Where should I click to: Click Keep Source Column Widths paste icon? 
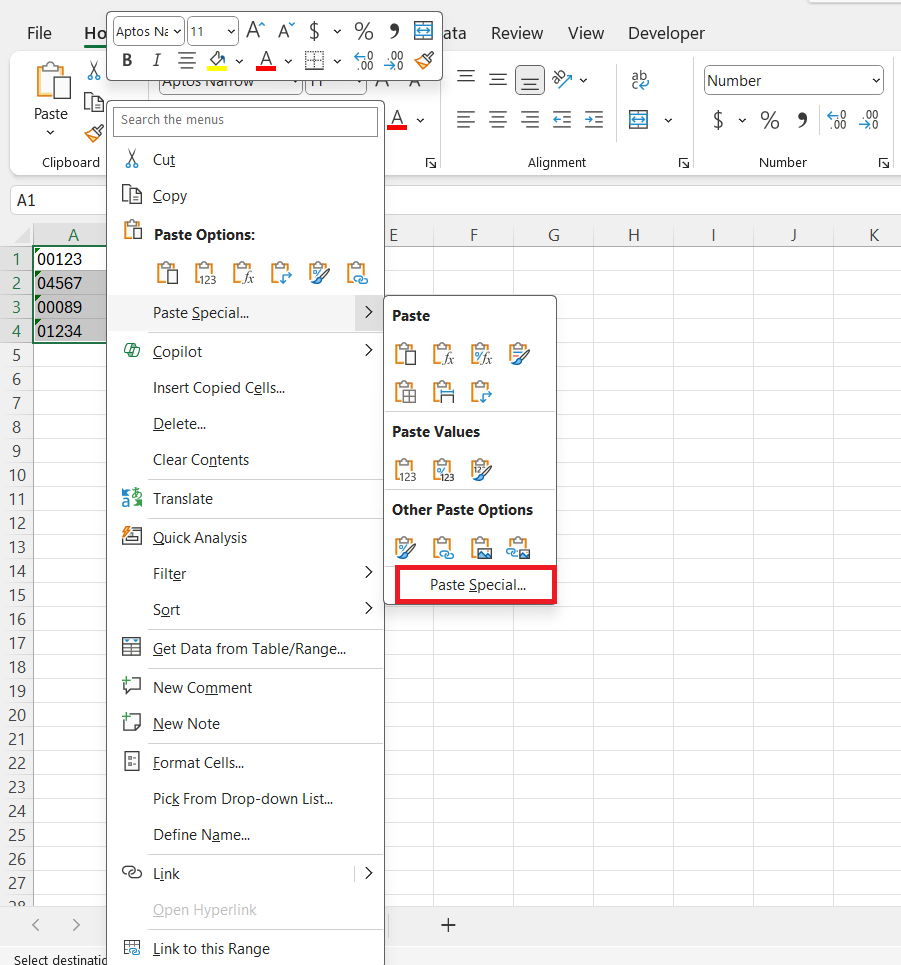[x=443, y=391]
